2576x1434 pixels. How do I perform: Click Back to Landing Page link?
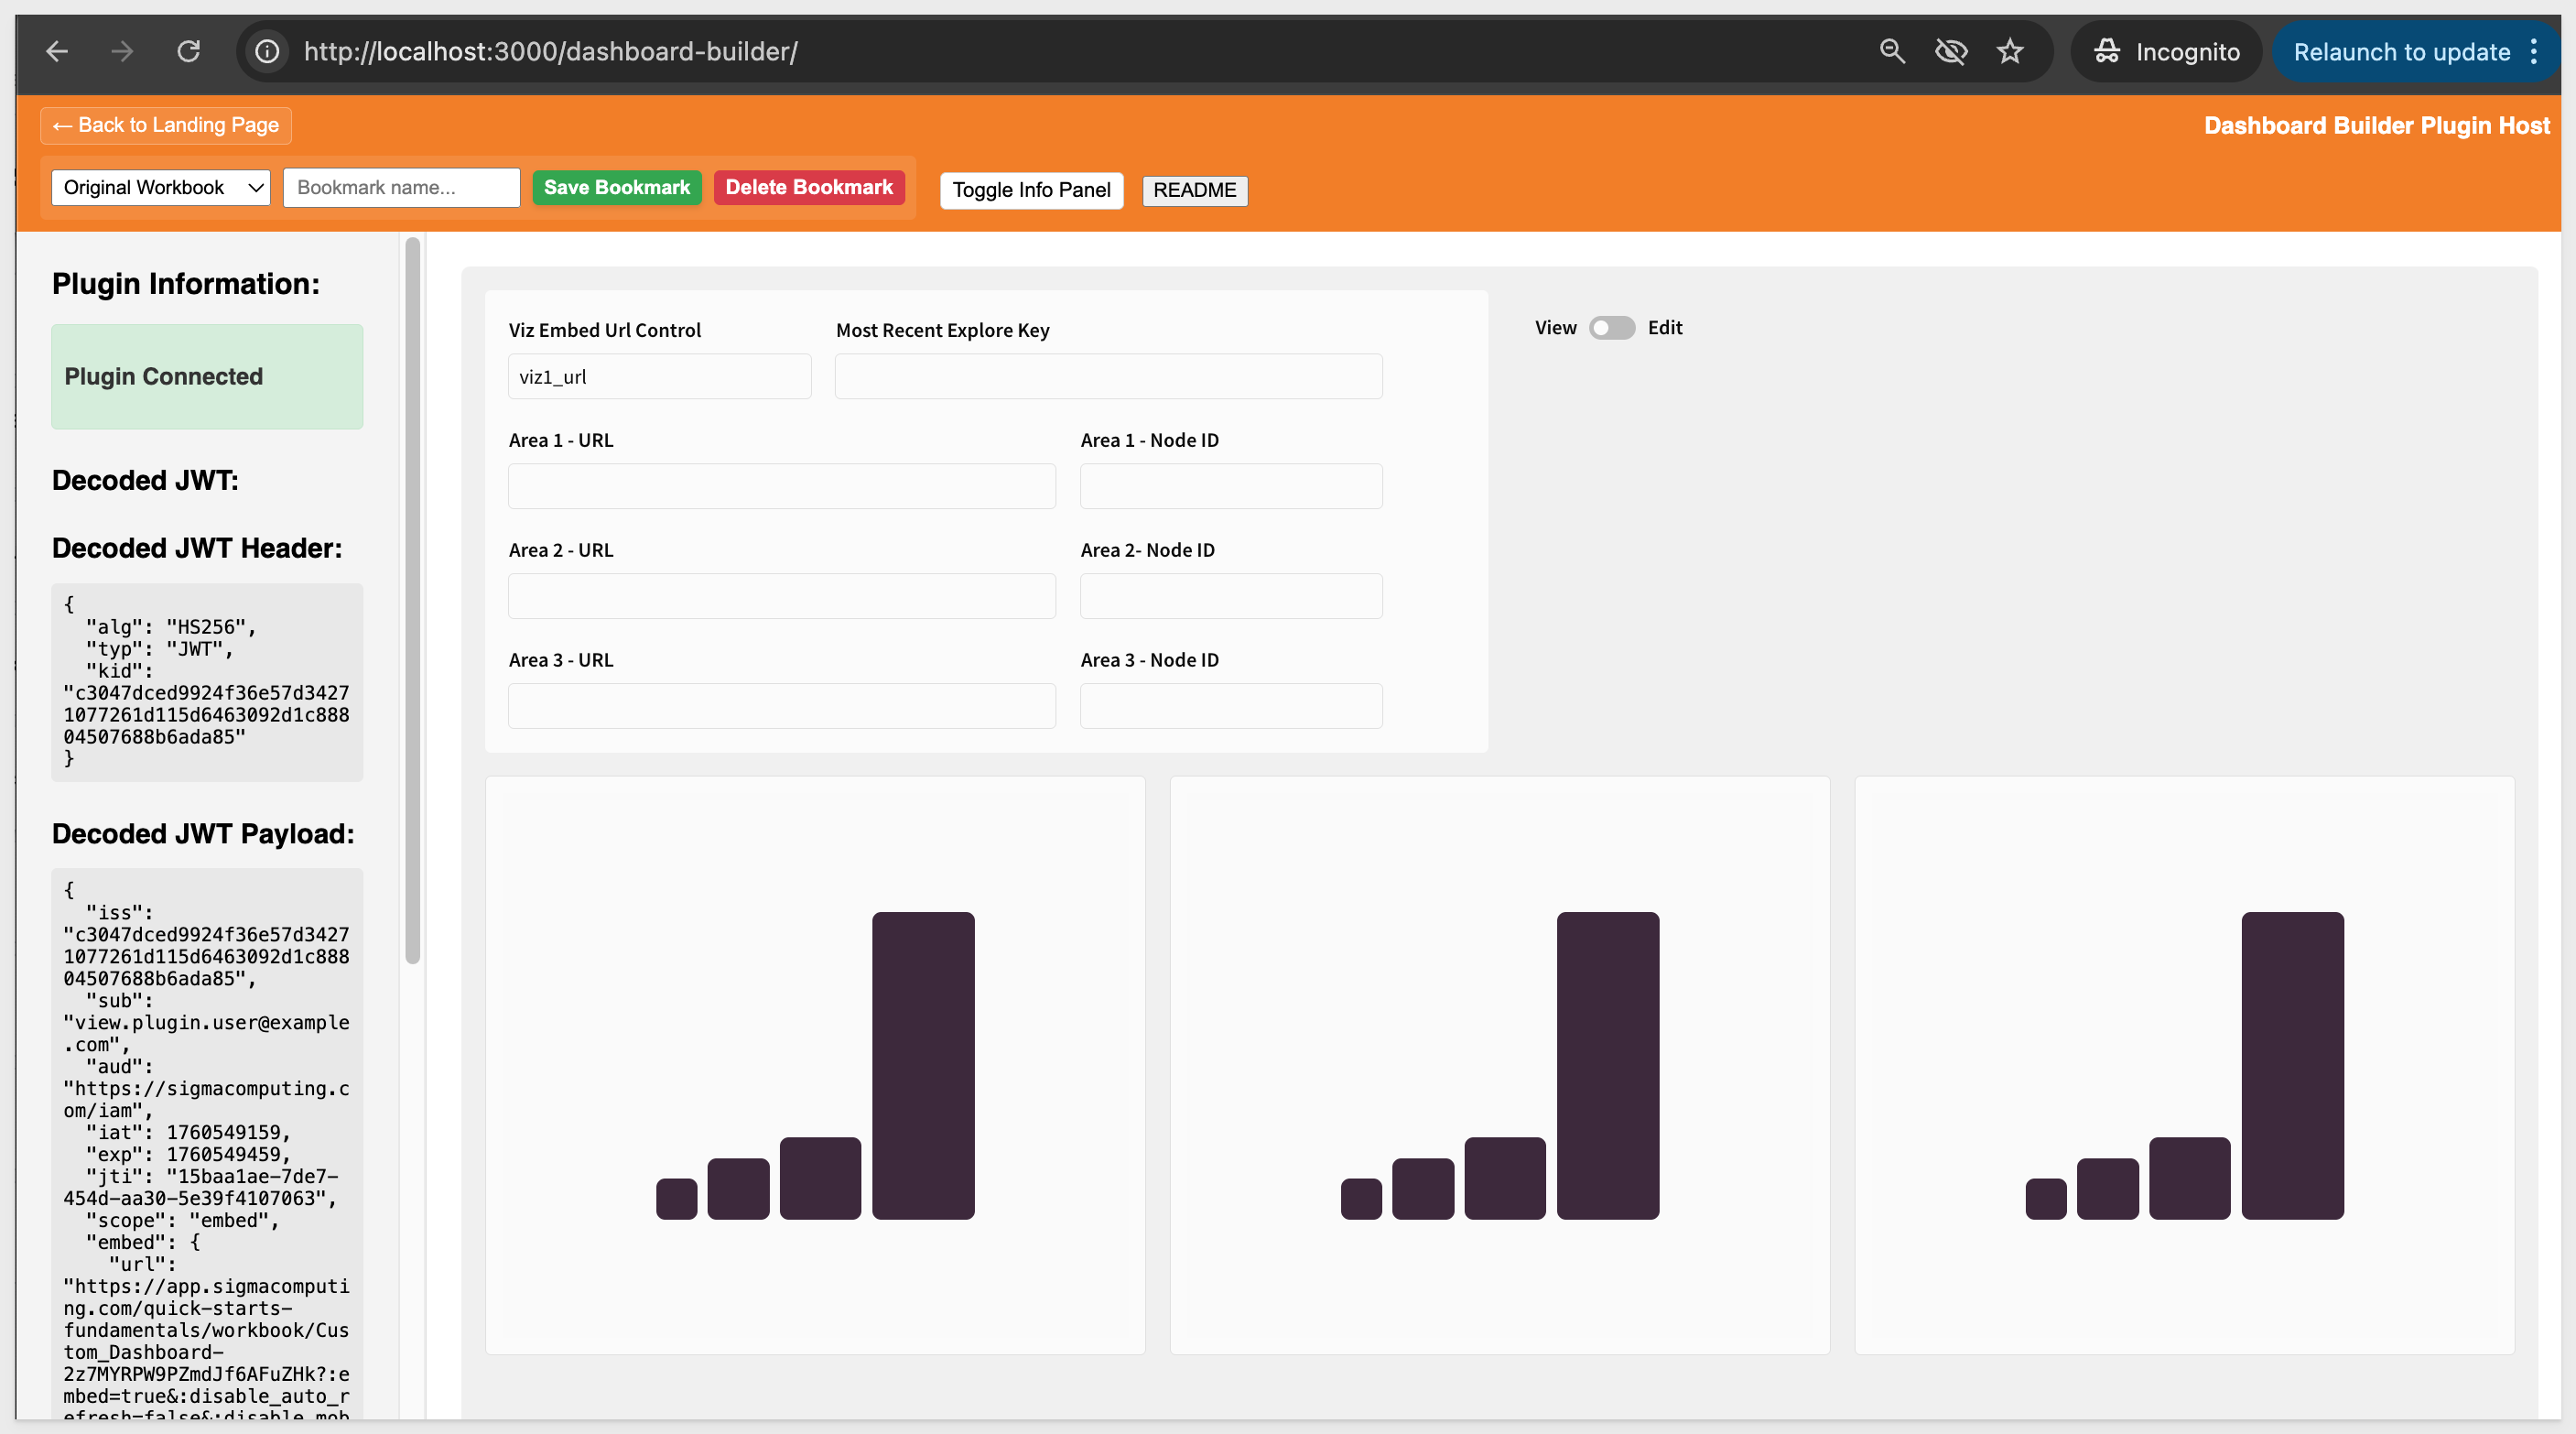pyautogui.click(x=166, y=126)
